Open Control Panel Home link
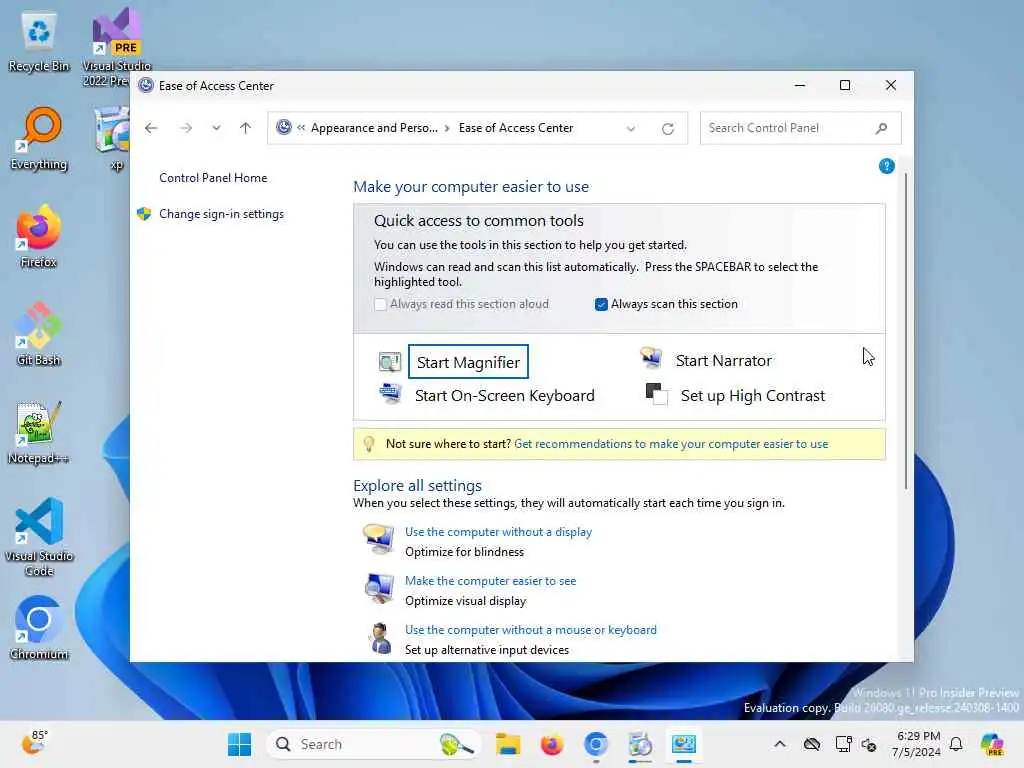 coord(213,178)
